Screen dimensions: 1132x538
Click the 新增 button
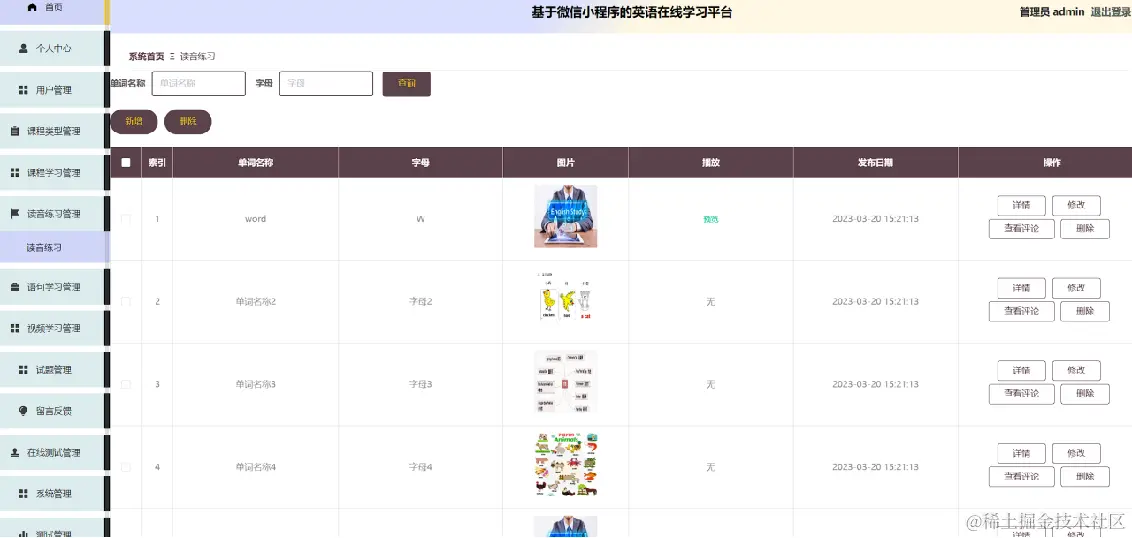134,121
